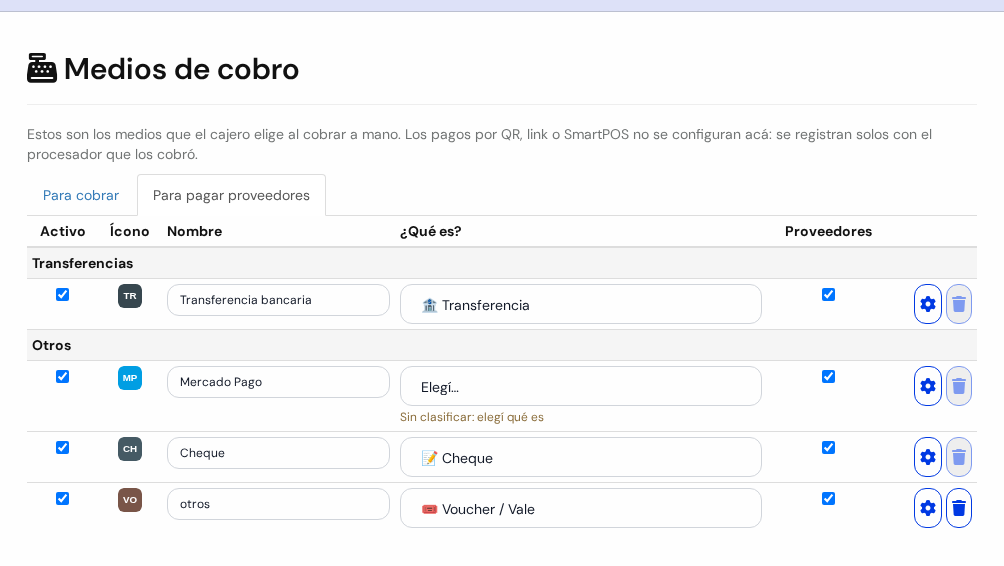Open gear settings for Cheque row
The image size is (1004, 566).
[x=928, y=457]
